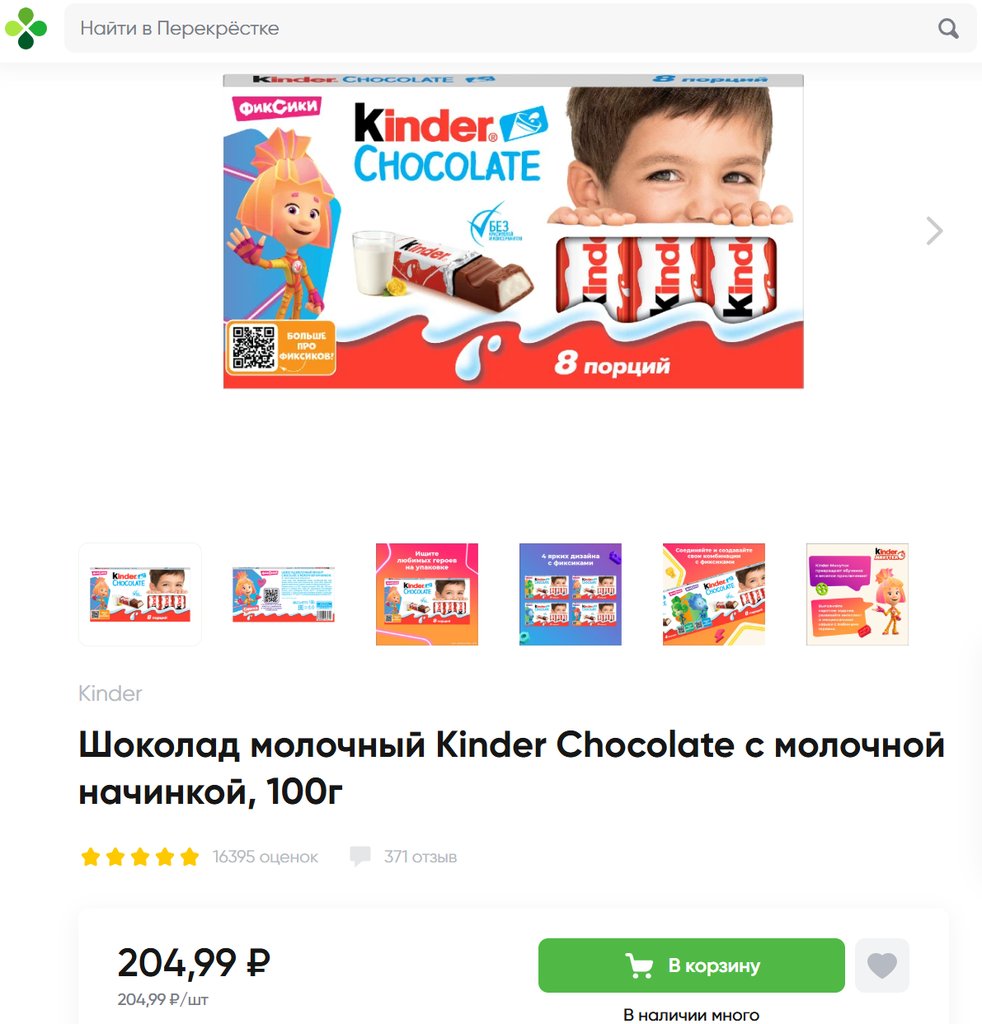
Task: Click the five-star rating icons
Action: click(140, 856)
